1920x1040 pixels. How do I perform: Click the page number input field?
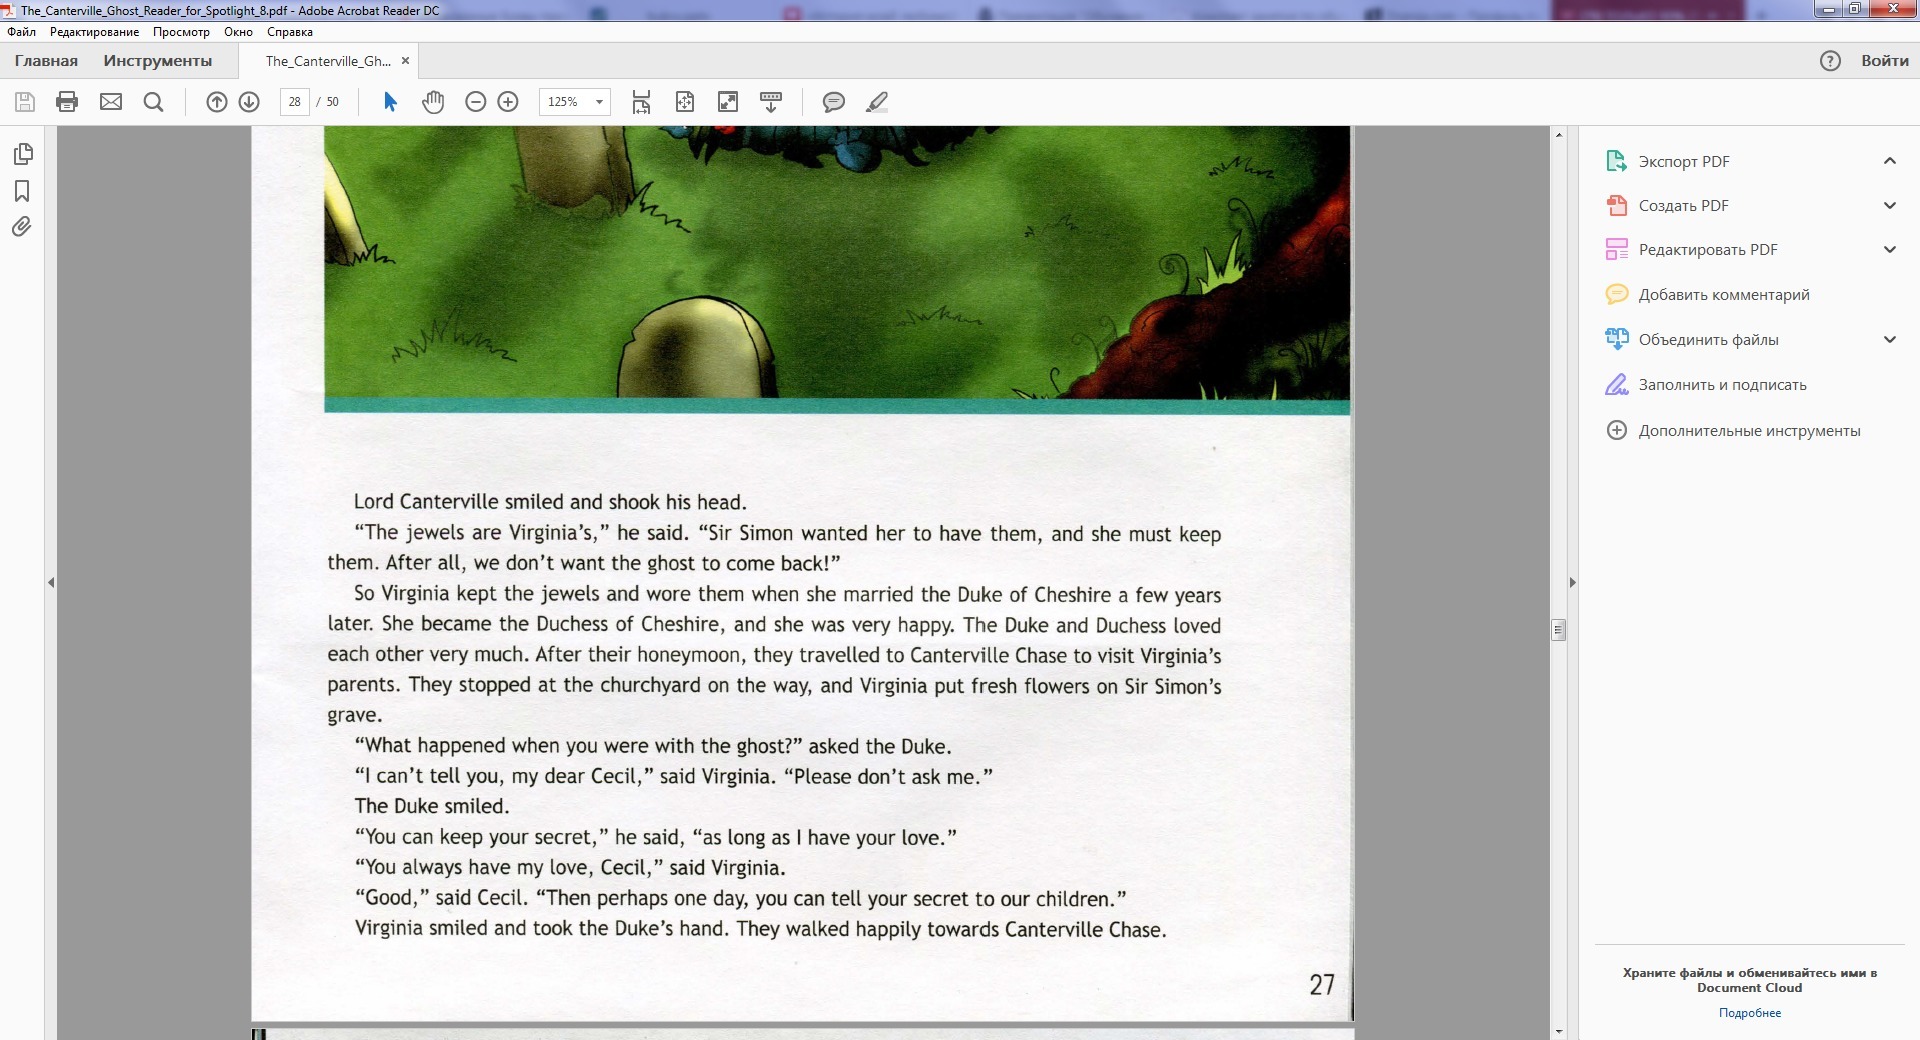pyautogui.click(x=294, y=102)
